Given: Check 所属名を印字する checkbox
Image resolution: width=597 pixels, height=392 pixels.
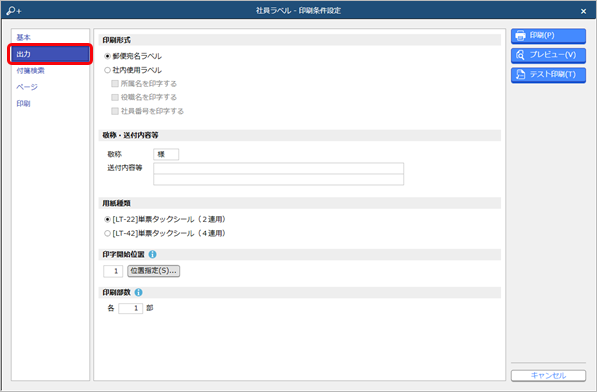Looking at the screenshot, I should click(x=115, y=84).
